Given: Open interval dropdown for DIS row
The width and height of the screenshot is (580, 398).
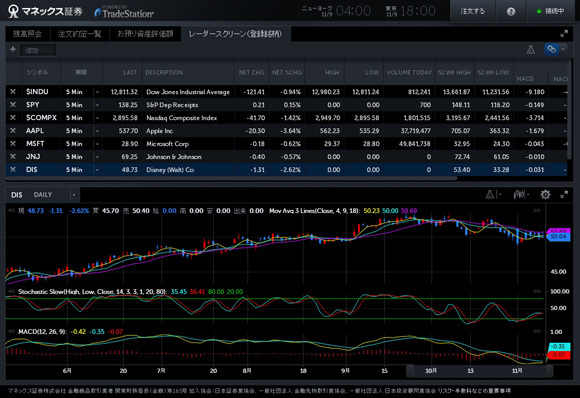Looking at the screenshot, I should [x=97, y=170].
